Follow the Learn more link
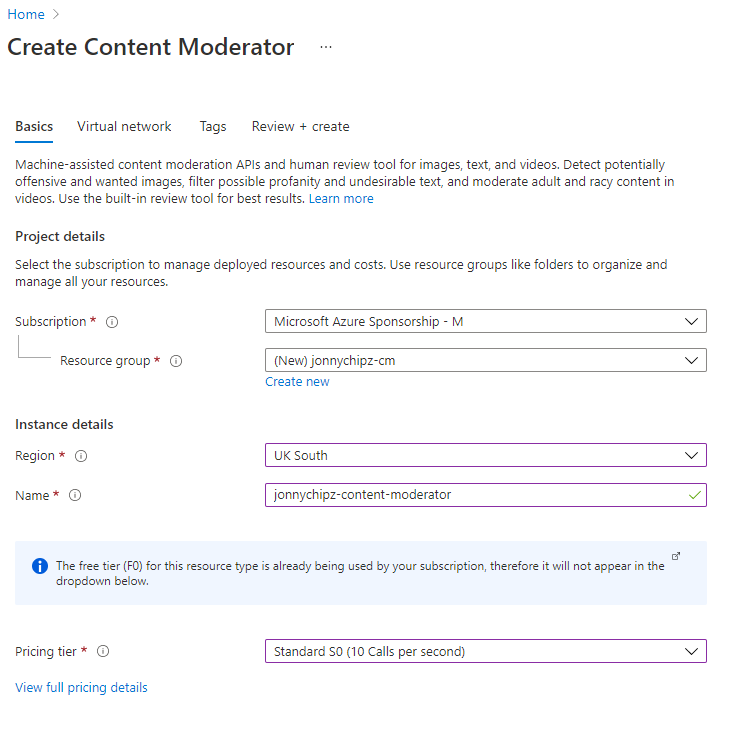The width and height of the screenshot is (751, 740). tap(341, 199)
